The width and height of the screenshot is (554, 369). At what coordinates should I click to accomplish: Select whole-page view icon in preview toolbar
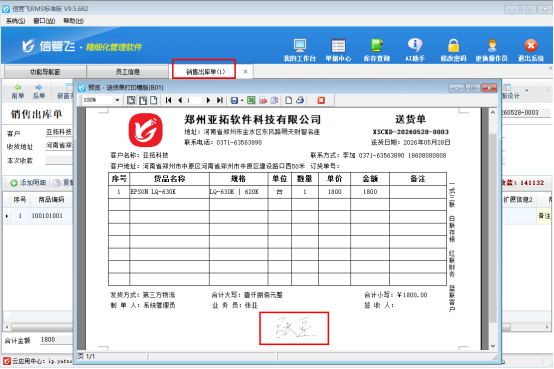[x=131, y=100]
